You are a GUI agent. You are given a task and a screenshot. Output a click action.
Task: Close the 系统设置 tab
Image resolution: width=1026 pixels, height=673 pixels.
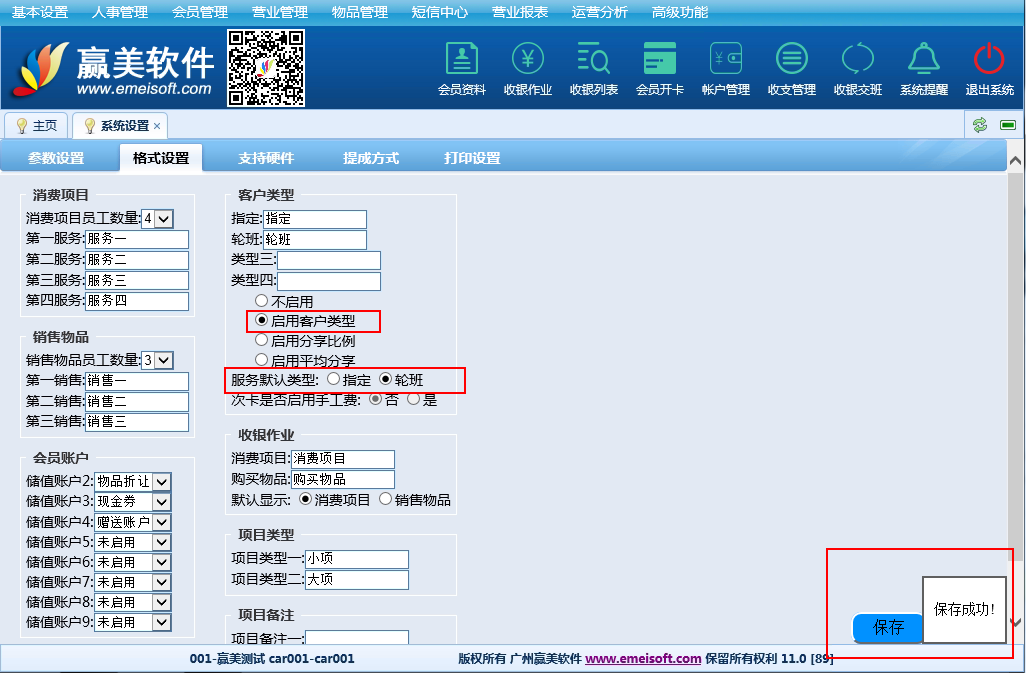pos(157,126)
